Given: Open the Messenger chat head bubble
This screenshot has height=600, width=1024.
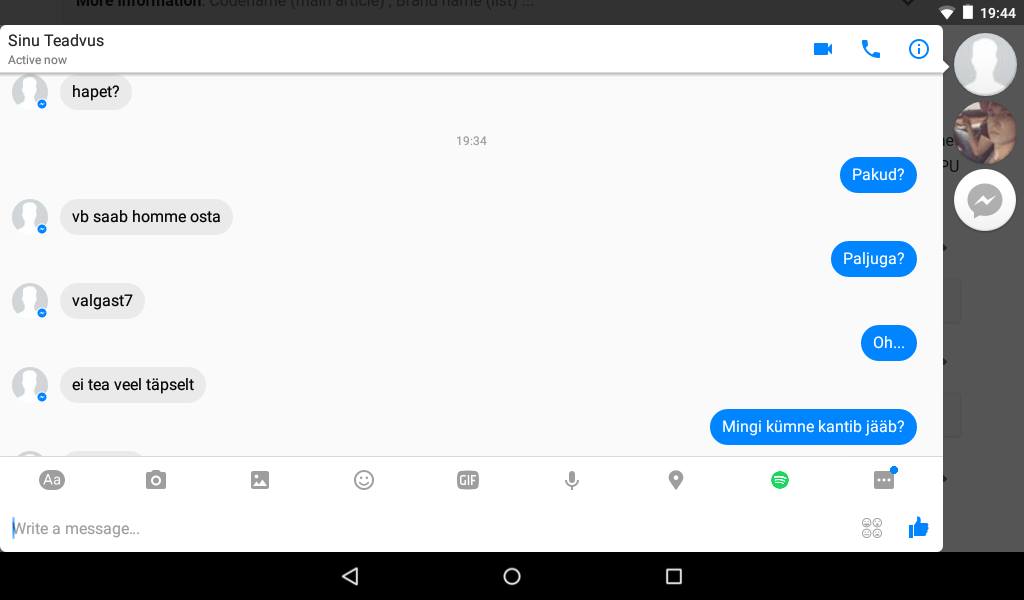Looking at the screenshot, I should tap(985, 200).
